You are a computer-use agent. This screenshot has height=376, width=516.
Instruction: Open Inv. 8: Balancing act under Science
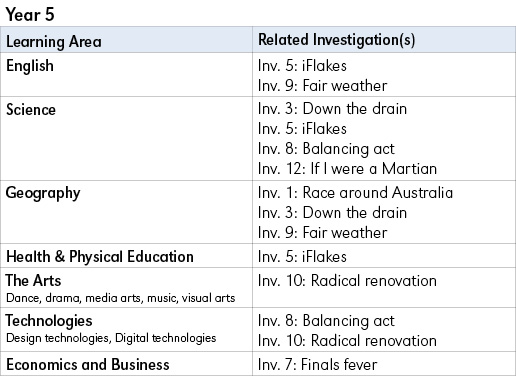click(x=326, y=149)
